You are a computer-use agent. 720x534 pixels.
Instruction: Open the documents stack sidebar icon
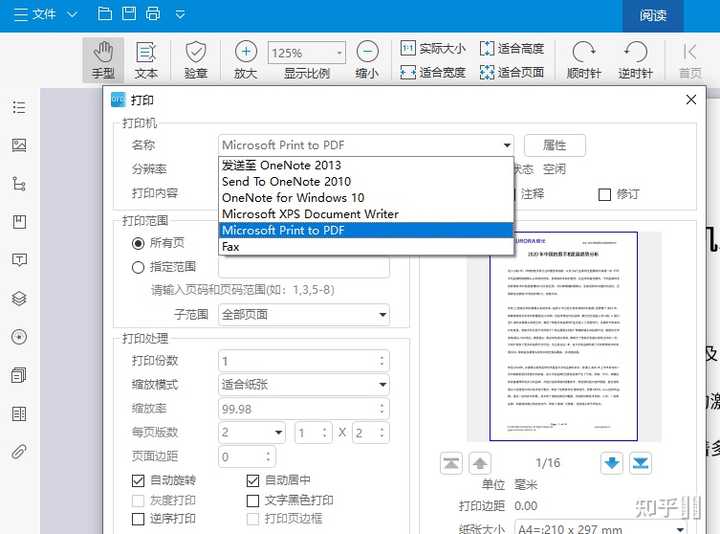click(19, 375)
